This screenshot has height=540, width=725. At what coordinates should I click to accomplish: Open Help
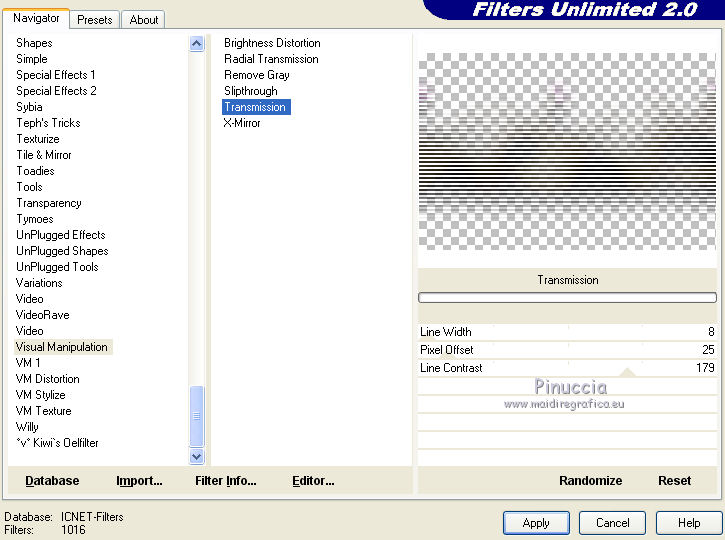coord(689,523)
